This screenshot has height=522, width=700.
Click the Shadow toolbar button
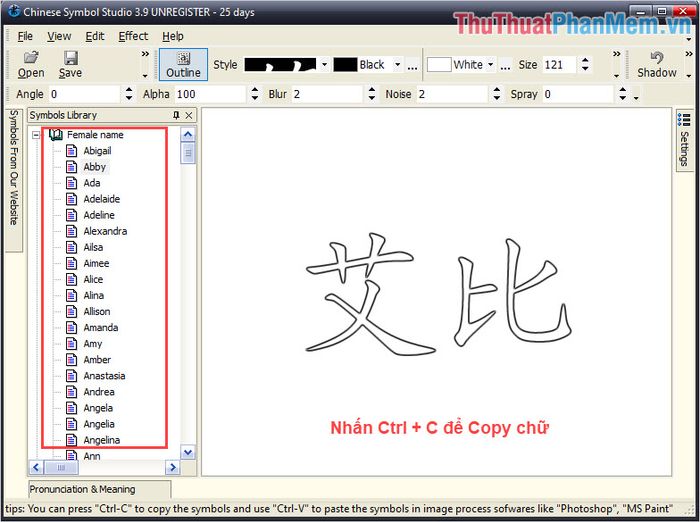pos(657,65)
